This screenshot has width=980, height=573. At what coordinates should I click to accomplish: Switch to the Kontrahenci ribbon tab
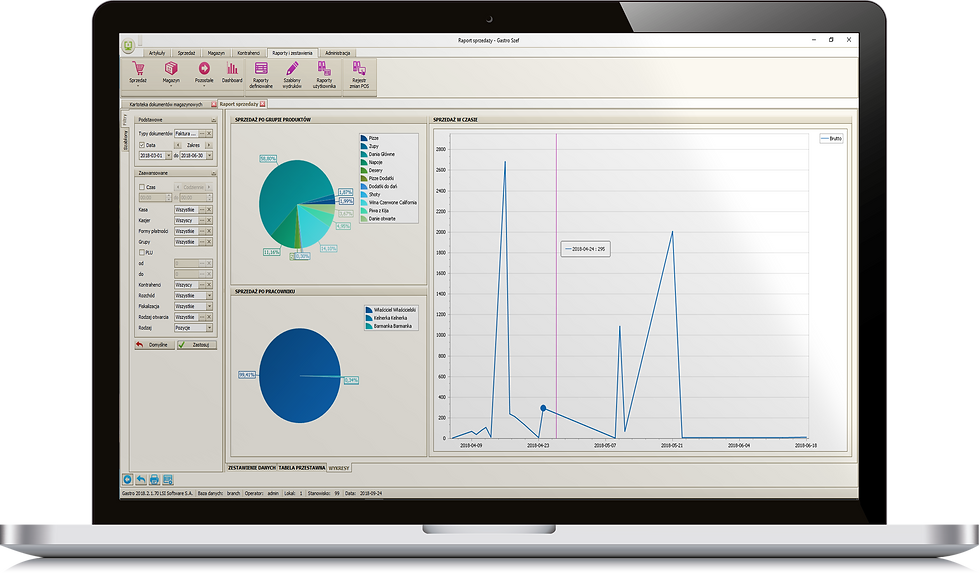coord(248,53)
